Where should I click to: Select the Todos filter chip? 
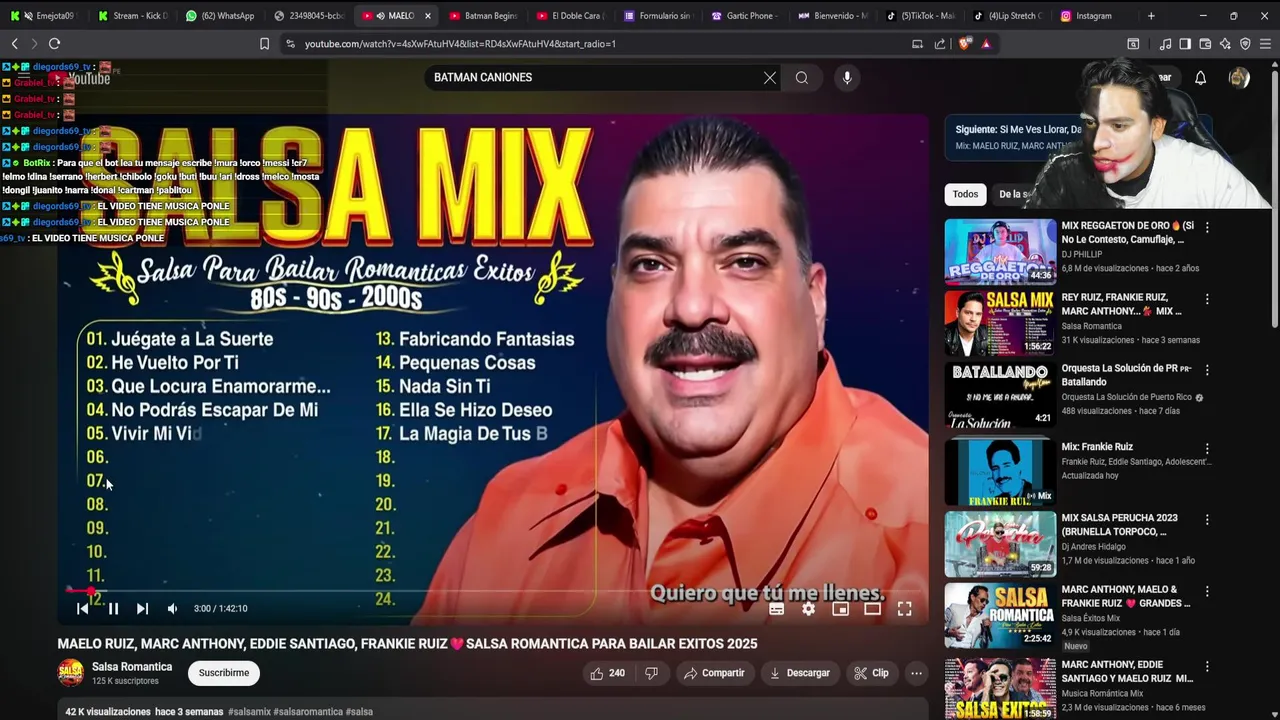tap(965, 194)
